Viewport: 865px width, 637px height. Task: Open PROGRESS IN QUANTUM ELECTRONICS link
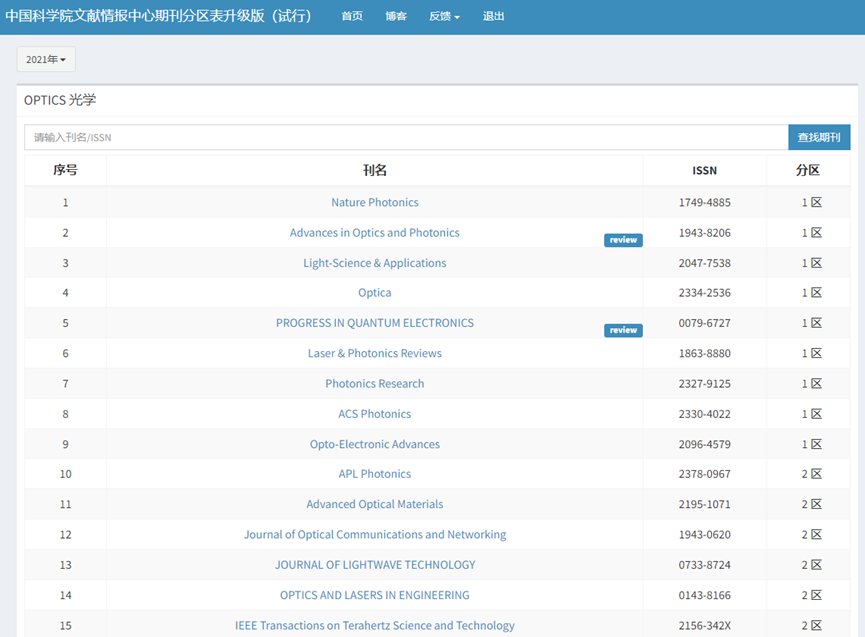[375, 323]
